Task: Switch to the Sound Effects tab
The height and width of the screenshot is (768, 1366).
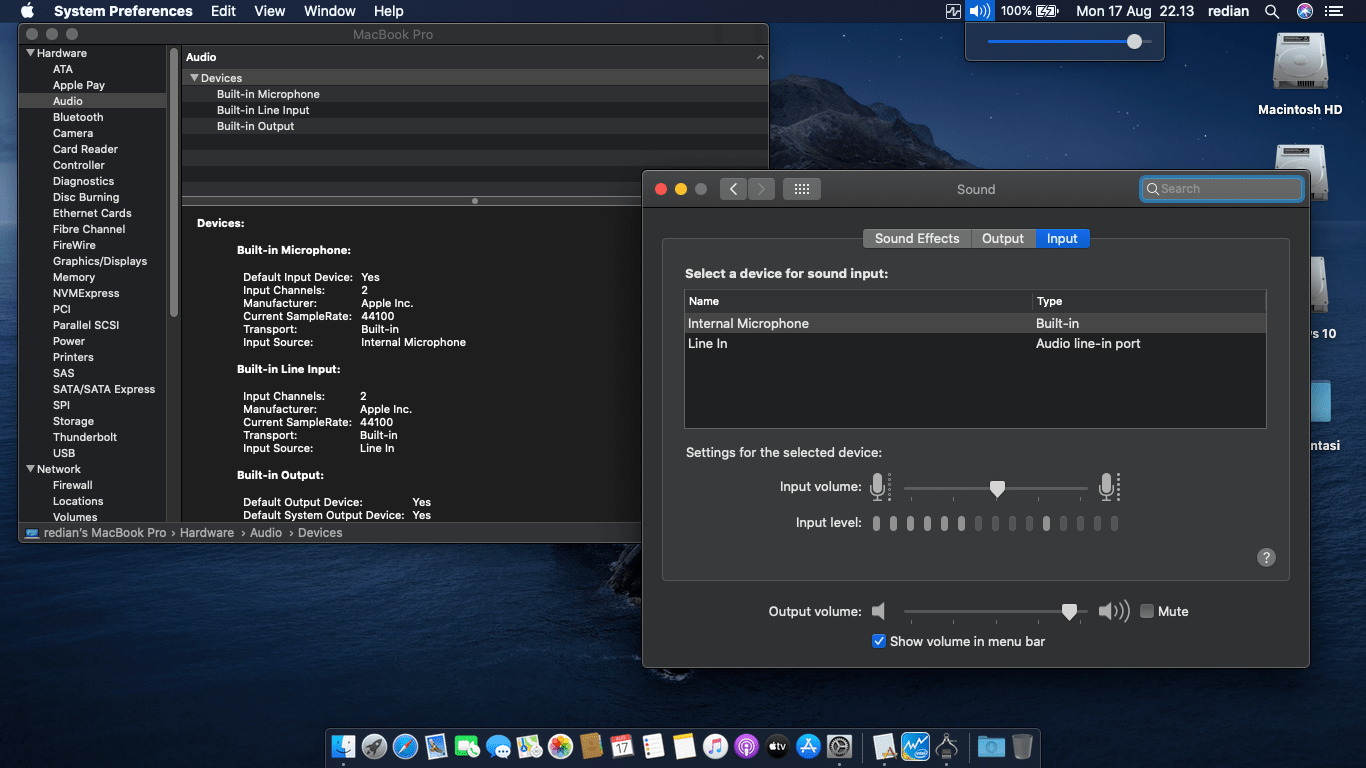Action: [917, 238]
